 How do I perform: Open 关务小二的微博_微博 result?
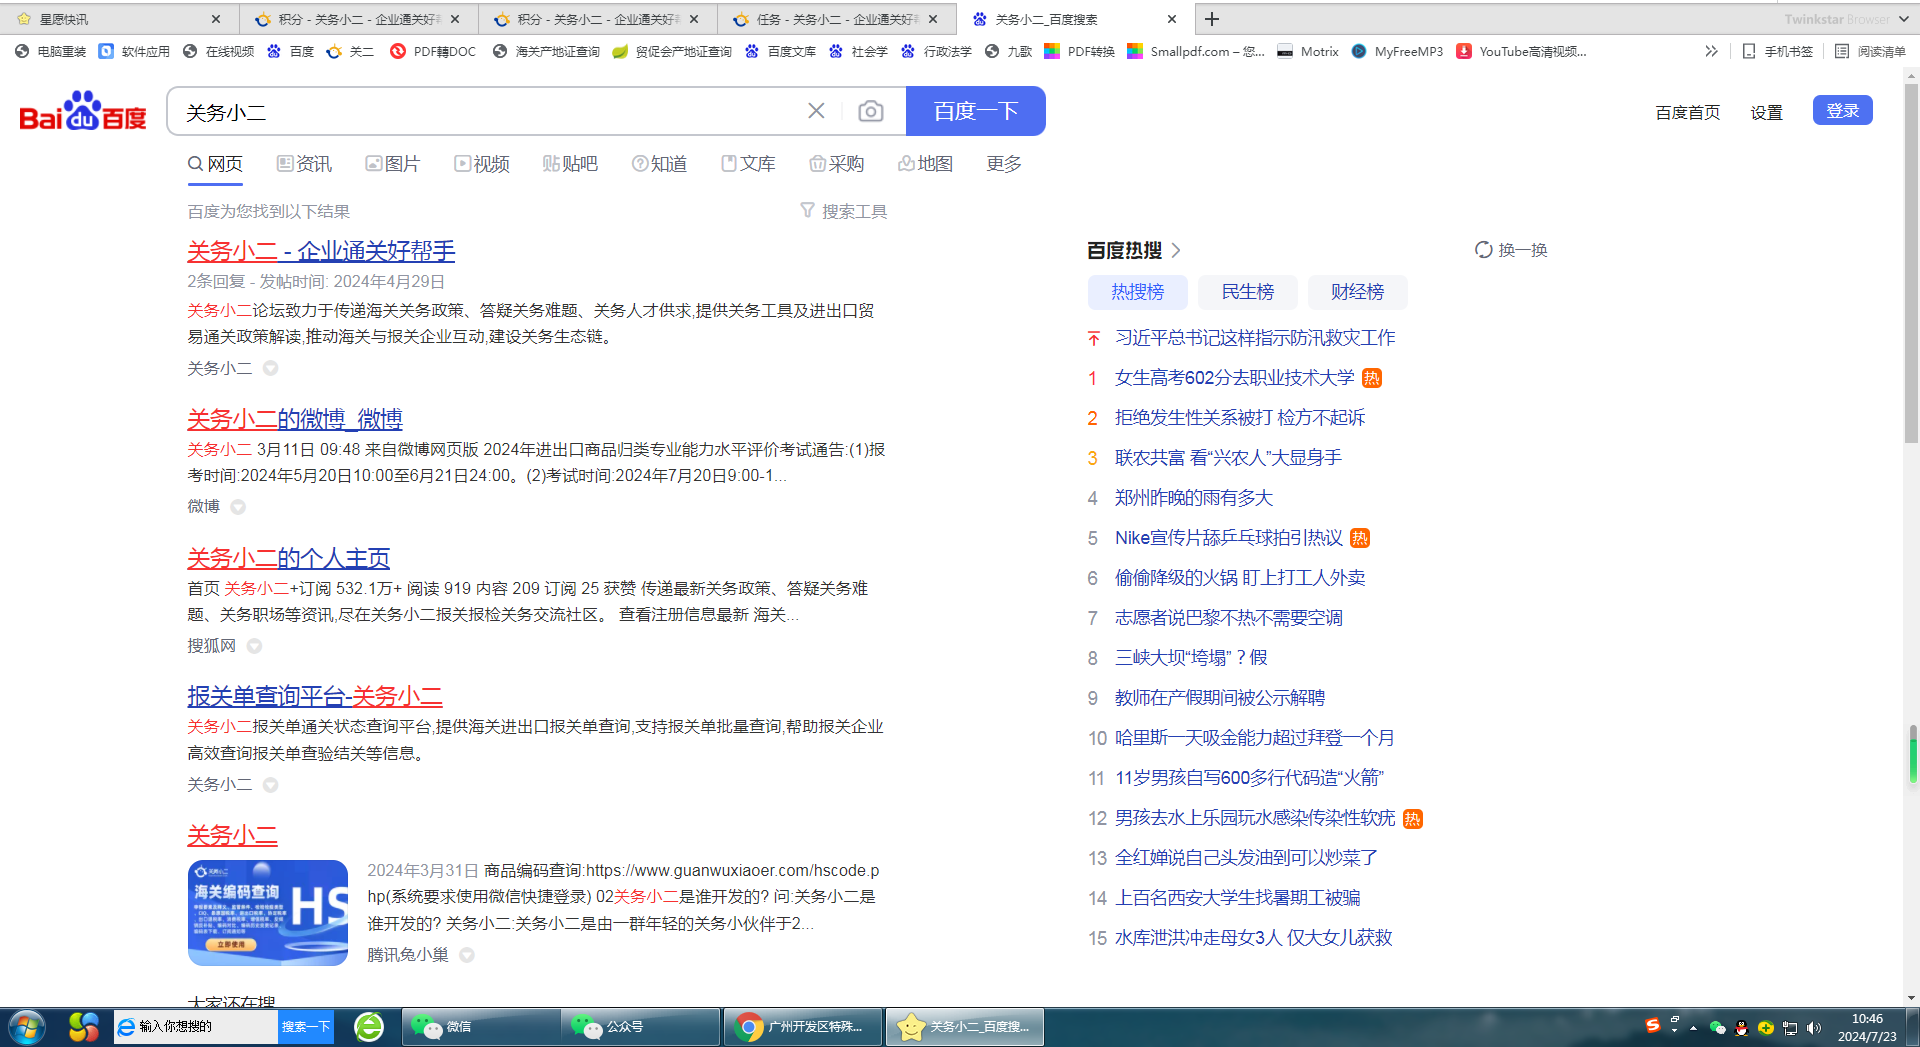(x=295, y=419)
